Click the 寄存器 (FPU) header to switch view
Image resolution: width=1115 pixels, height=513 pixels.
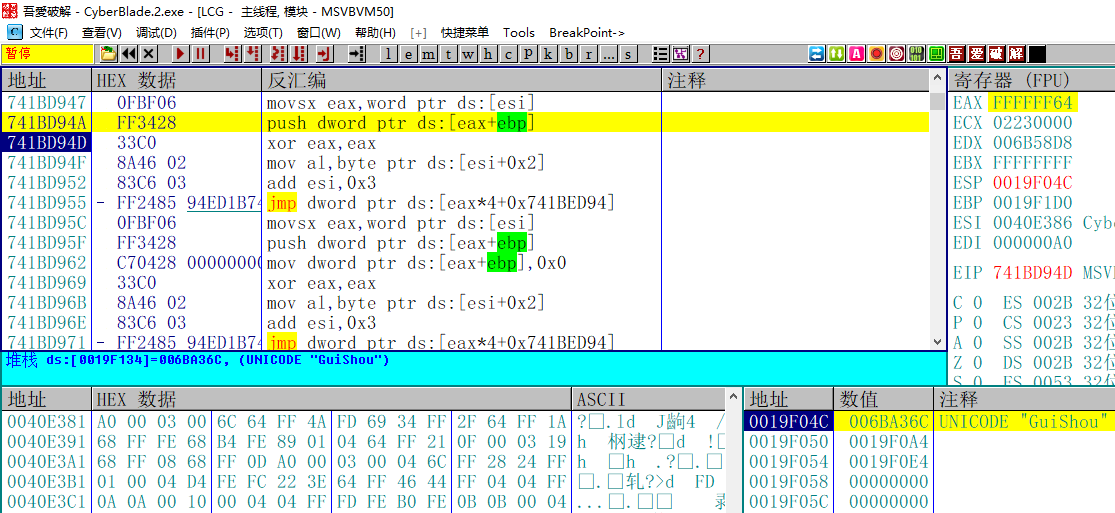[x=1031, y=80]
